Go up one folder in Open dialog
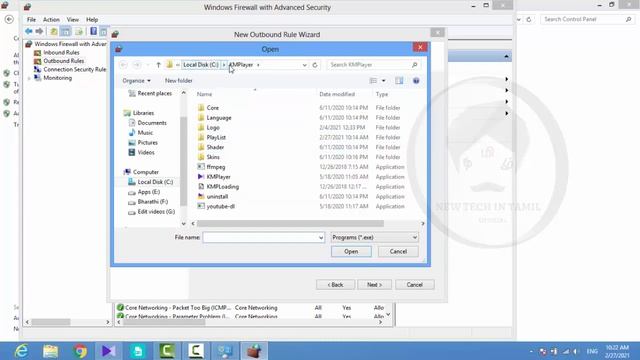 158,65
